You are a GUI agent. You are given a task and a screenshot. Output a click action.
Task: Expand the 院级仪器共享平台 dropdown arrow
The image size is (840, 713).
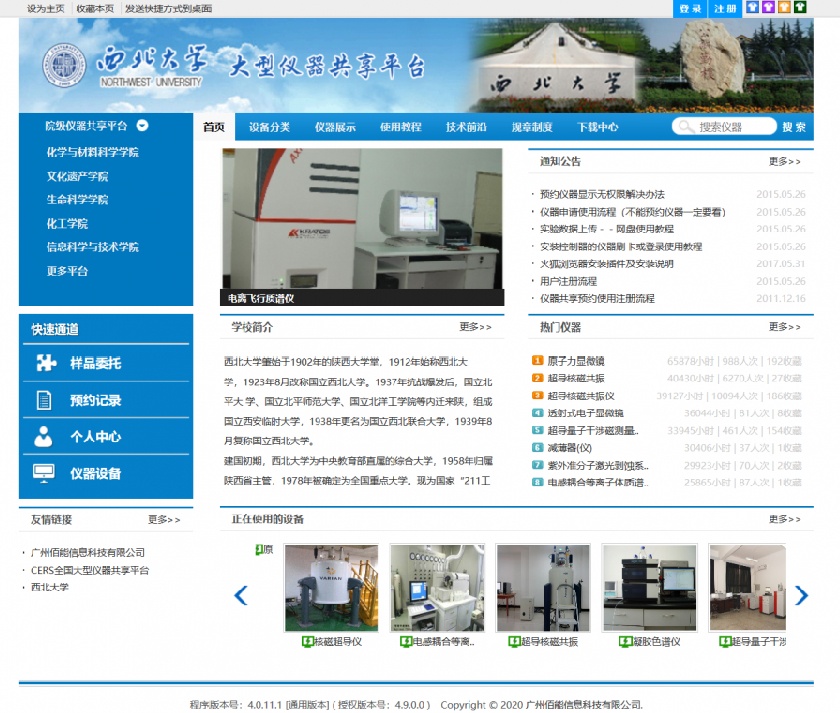[143, 126]
